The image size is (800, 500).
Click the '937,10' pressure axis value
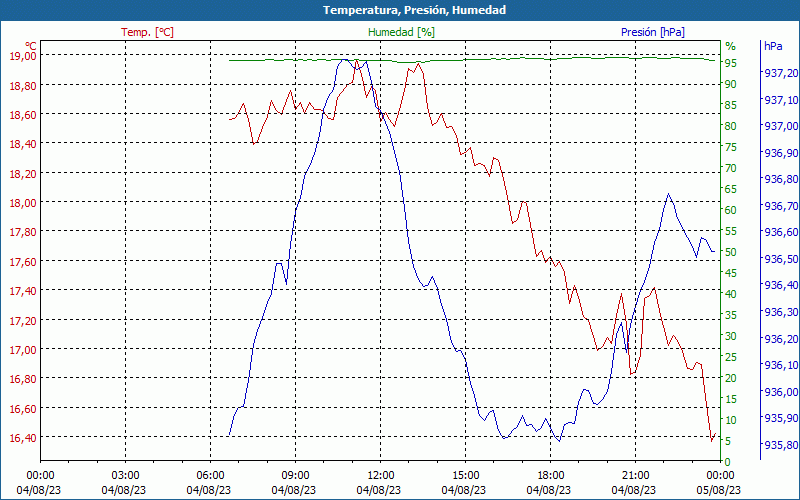pos(781,100)
